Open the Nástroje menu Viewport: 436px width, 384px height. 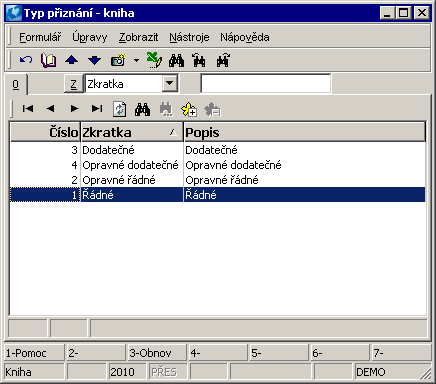coord(189,37)
